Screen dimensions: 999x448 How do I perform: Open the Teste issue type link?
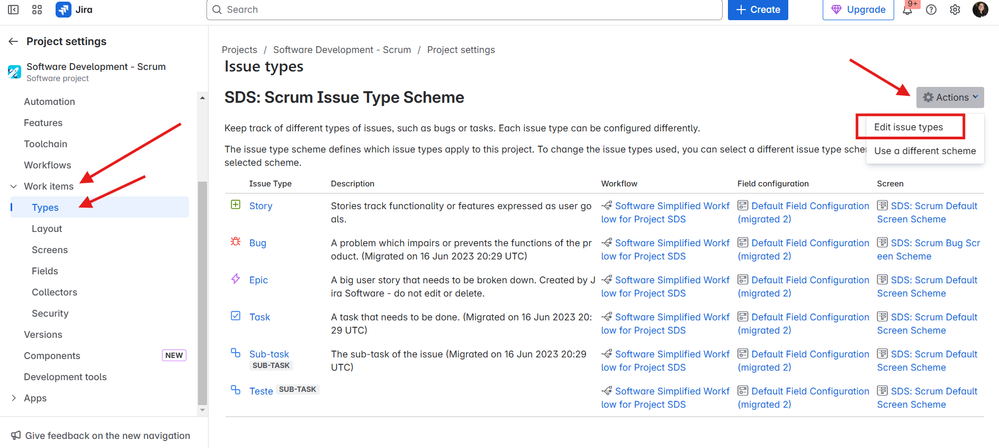point(261,391)
